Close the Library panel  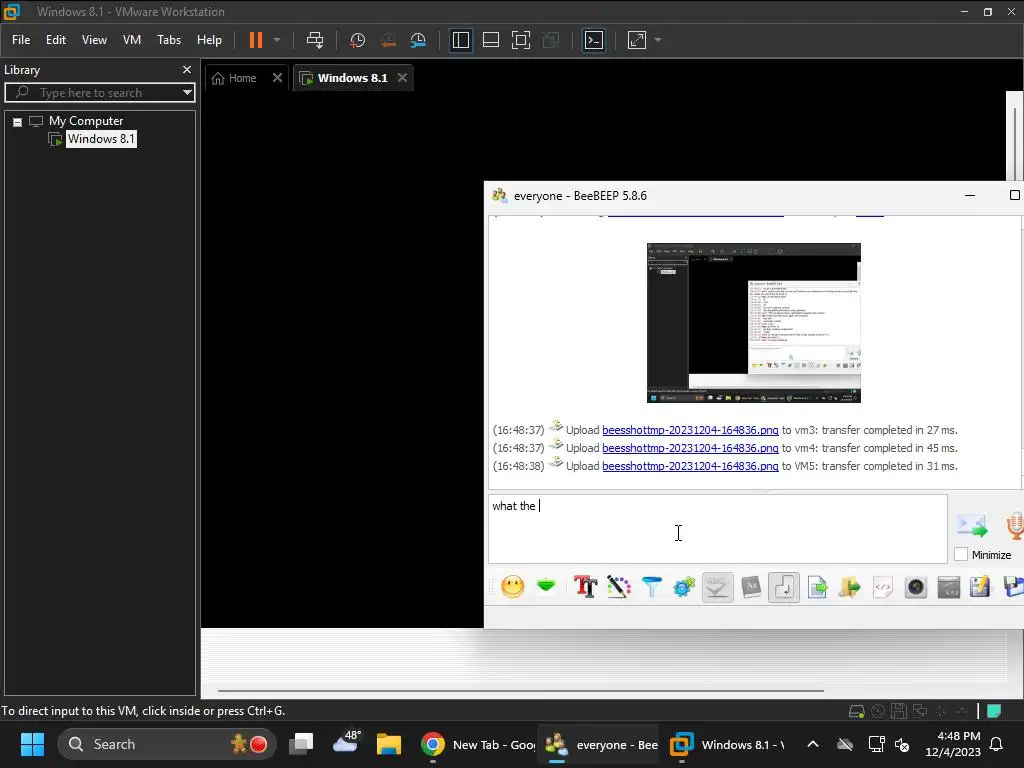tap(187, 69)
